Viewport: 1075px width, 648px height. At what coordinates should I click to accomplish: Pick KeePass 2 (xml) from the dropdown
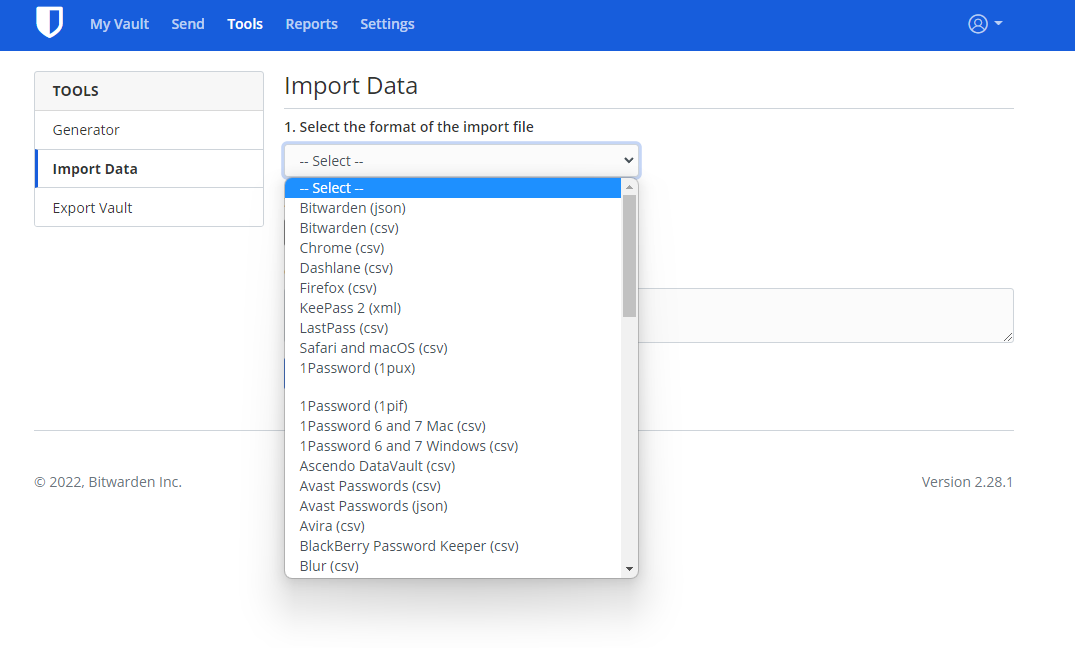click(350, 307)
